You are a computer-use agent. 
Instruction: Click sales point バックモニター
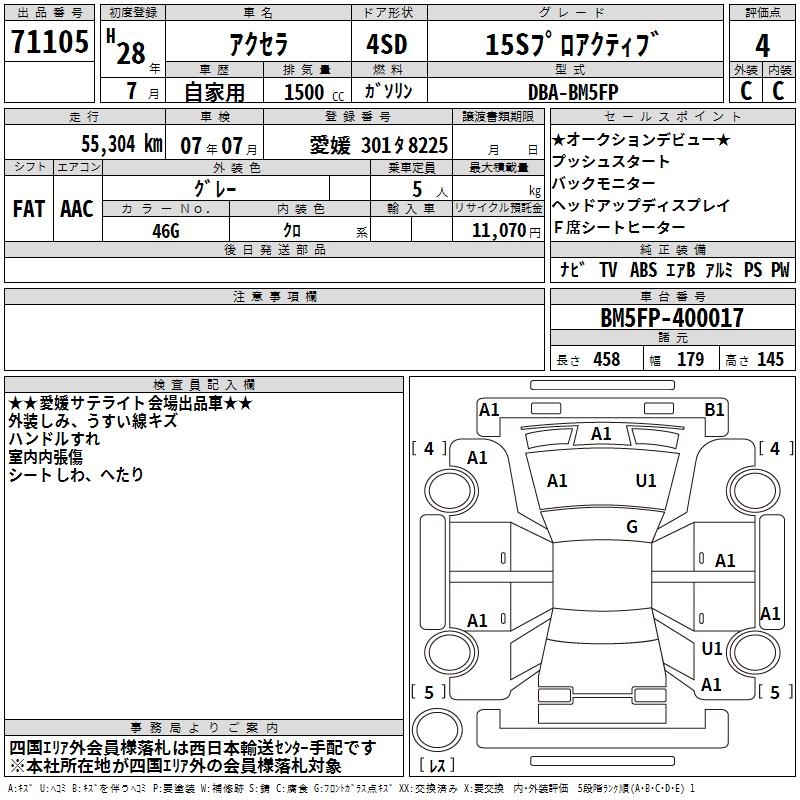(x=604, y=183)
